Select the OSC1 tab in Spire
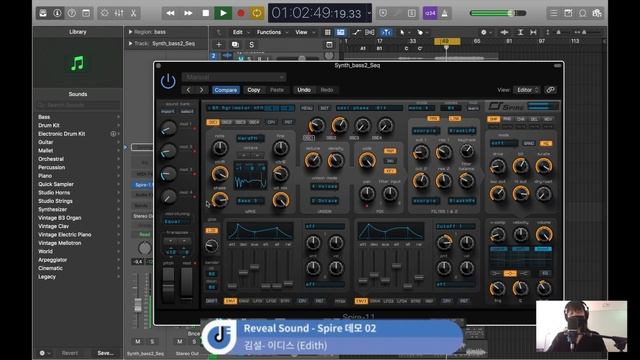640x360 pixels. click(x=213, y=122)
